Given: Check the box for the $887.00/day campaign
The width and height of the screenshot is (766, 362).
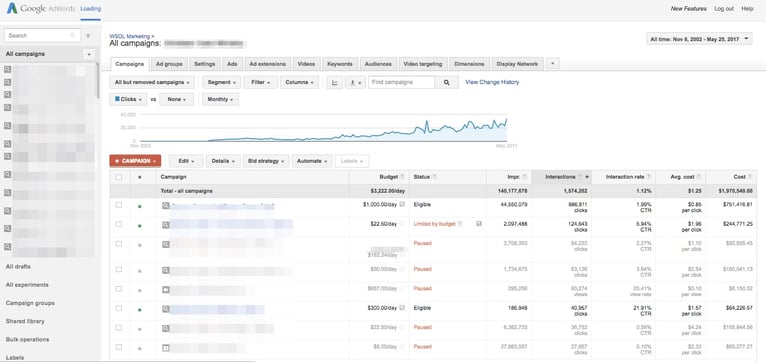Looking at the screenshot, I should click(x=119, y=288).
